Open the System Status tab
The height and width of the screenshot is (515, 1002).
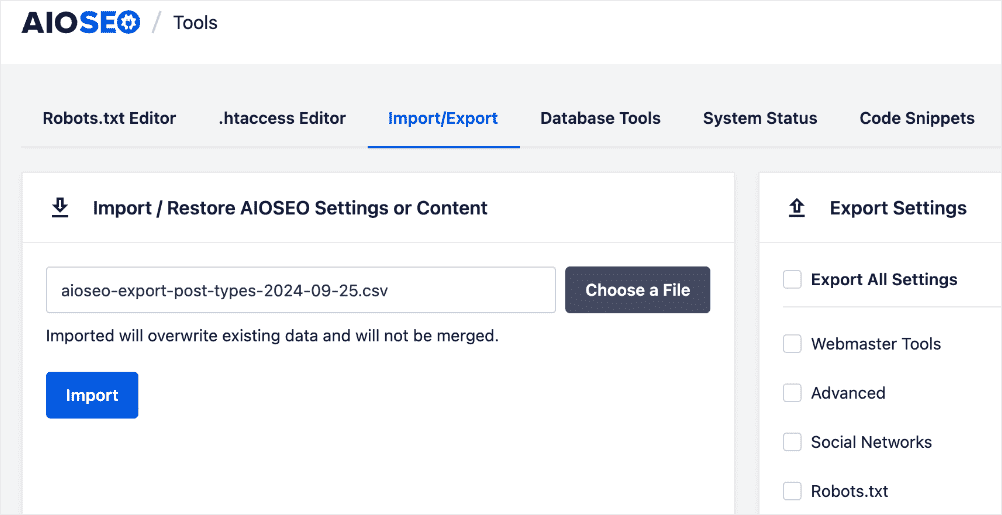[x=760, y=118]
